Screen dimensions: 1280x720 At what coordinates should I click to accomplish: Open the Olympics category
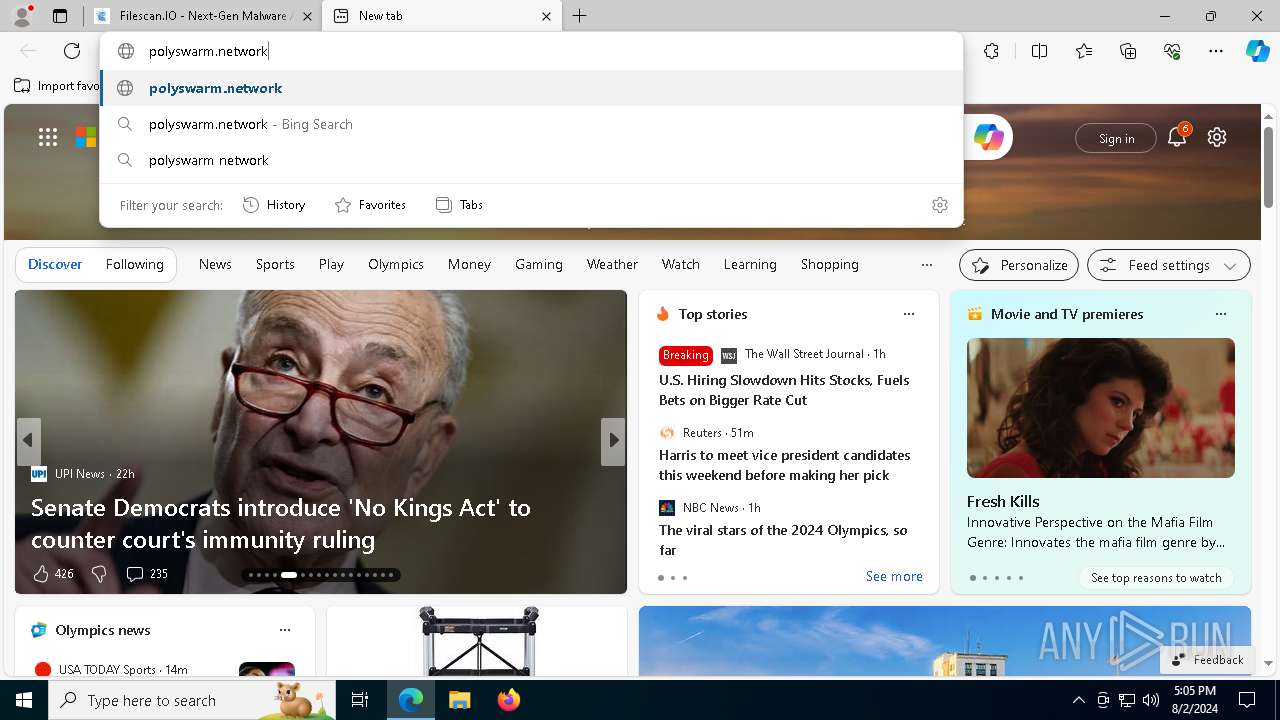[396, 264]
